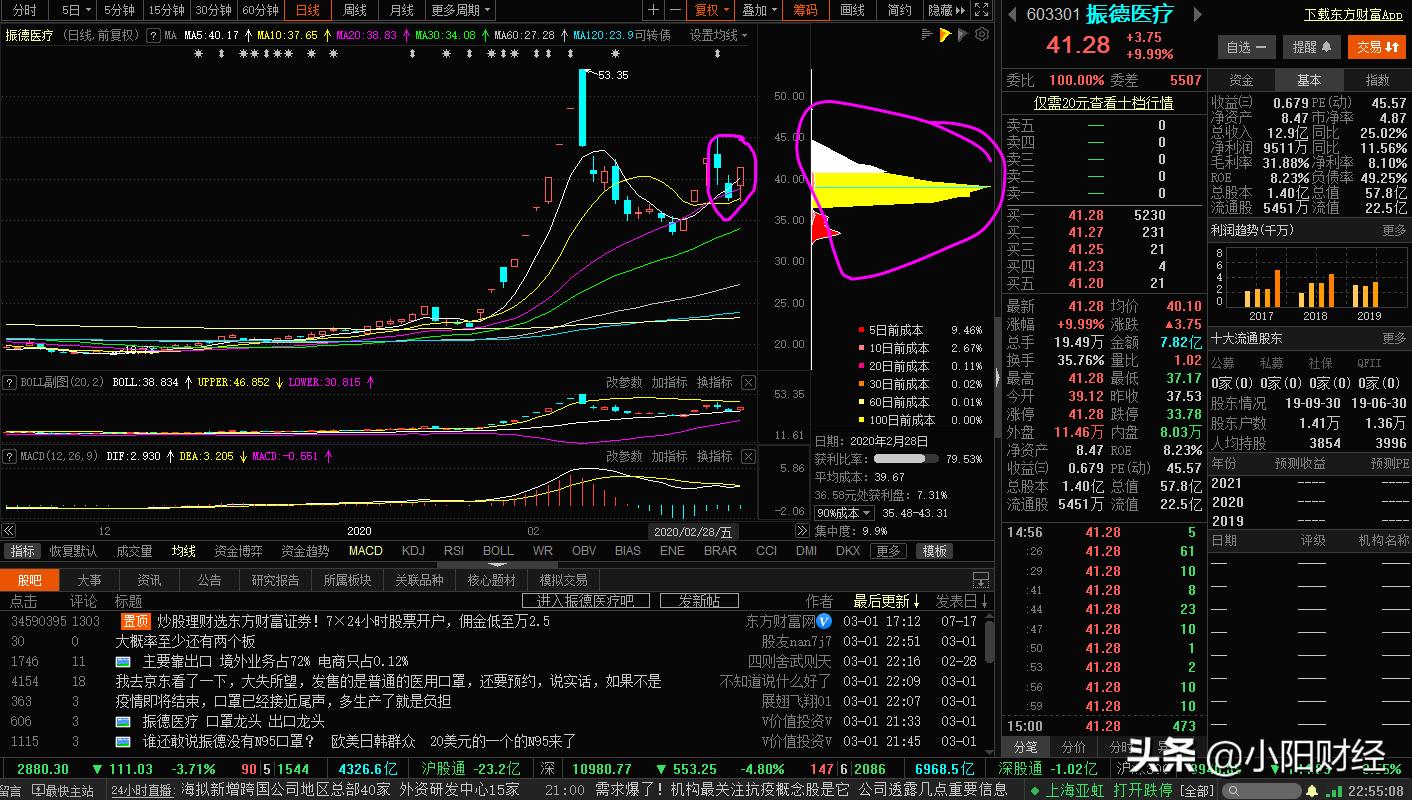The height and width of the screenshot is (800, 1412).
Task: Zoom out using the minus icon
Action: [x=676, y=10]
